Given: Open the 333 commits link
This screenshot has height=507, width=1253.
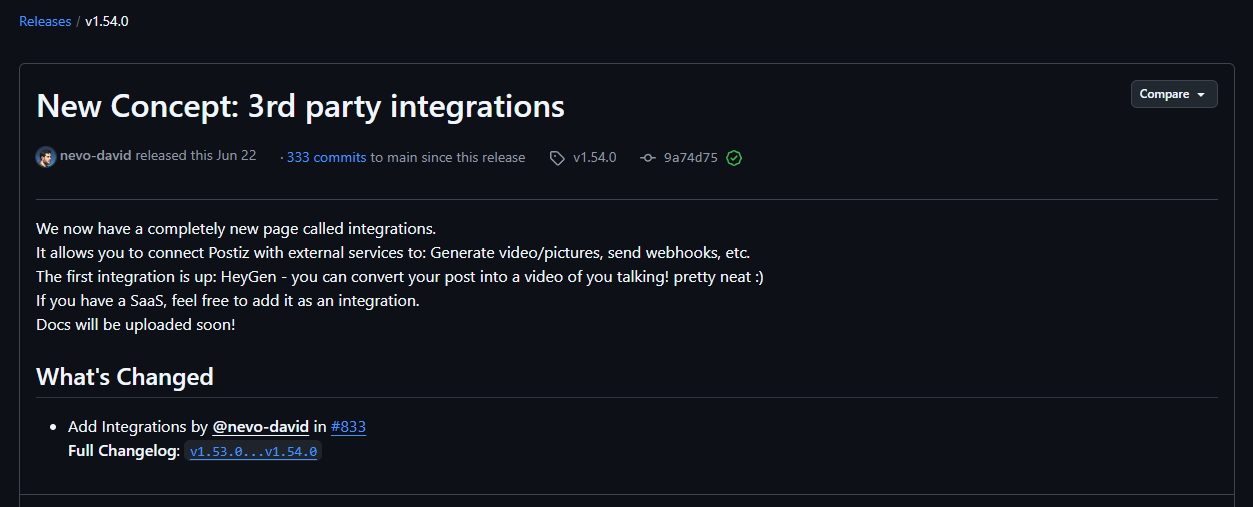Looking at the screenshot, I should coord(326,157).
